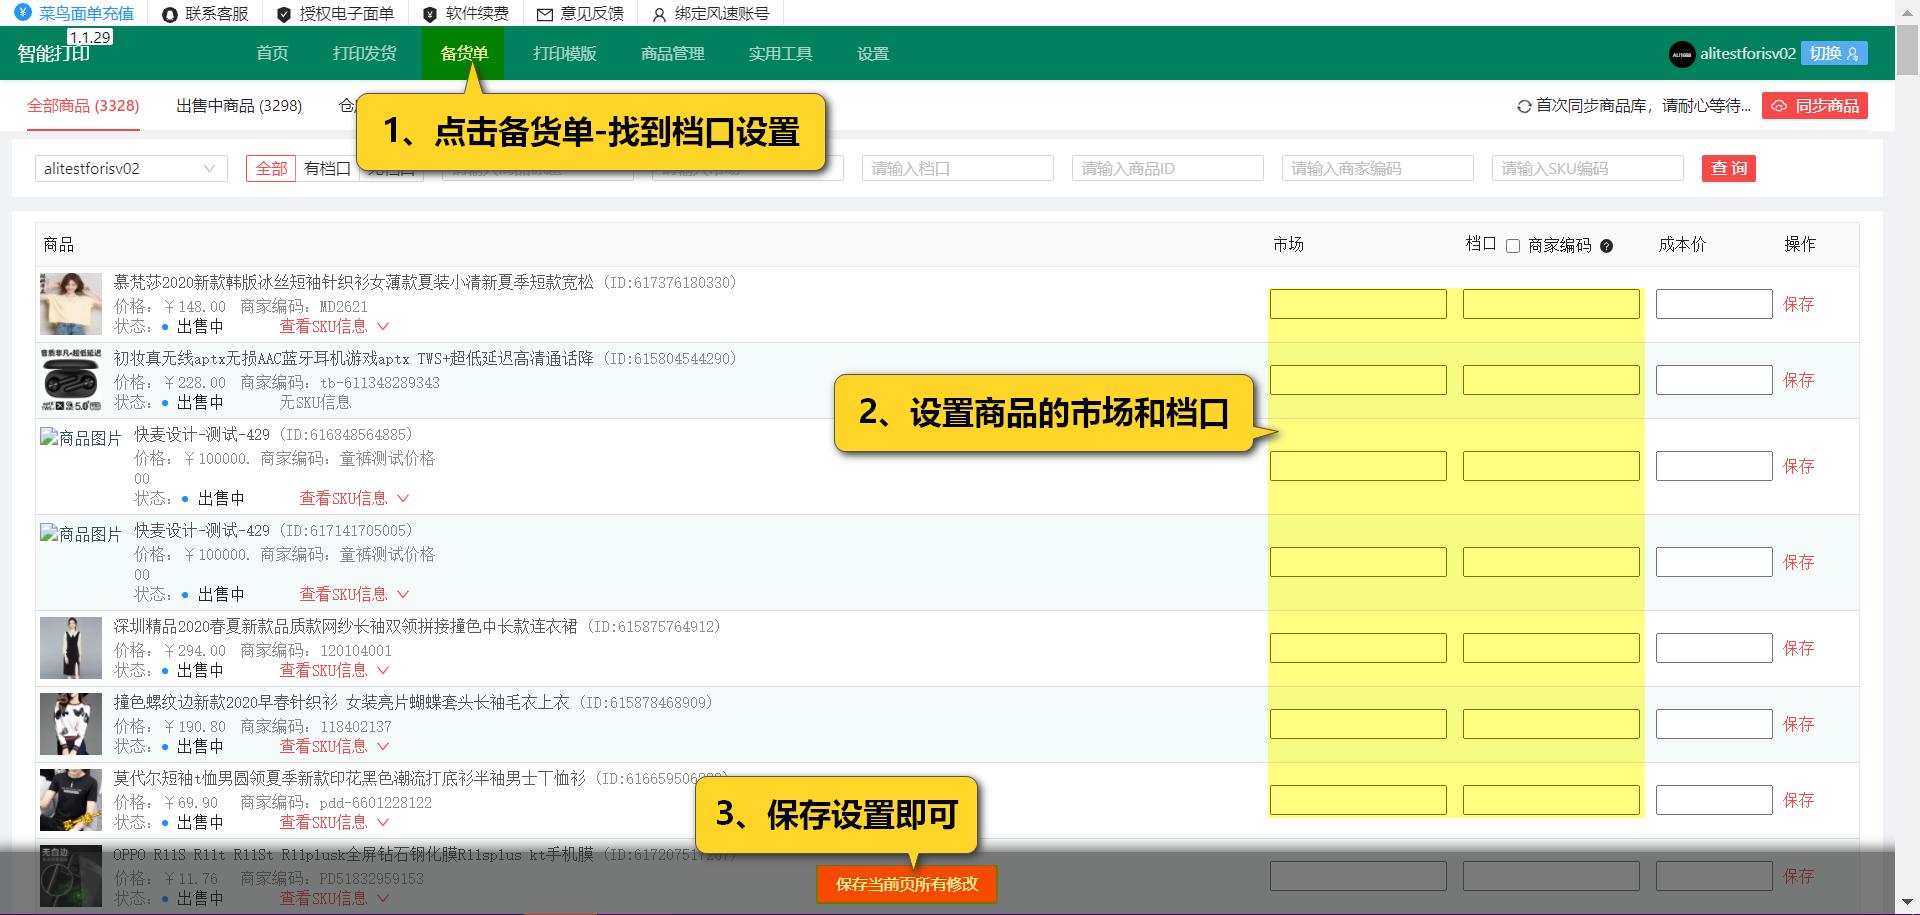Click the 查询 search button
The width and height of the screenshot is (1920, 915).
click(1729, 168)
